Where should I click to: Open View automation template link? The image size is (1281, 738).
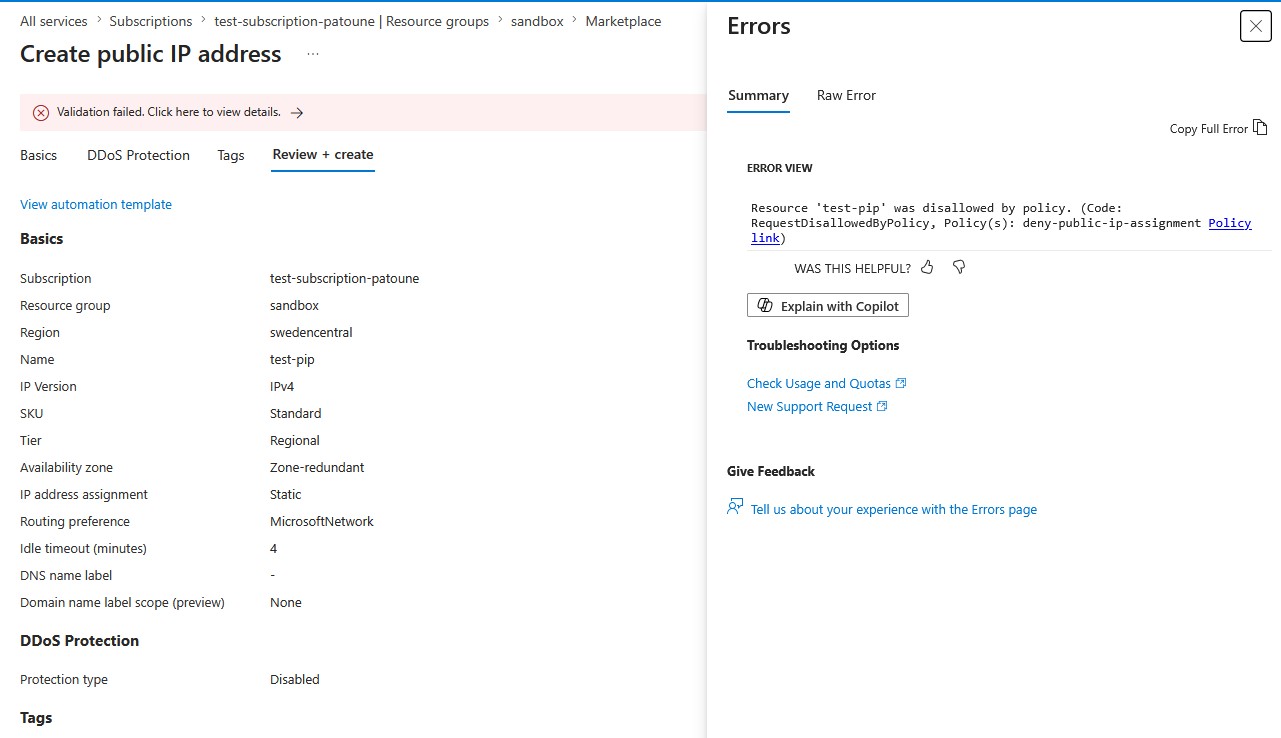[x=96, y=204]
